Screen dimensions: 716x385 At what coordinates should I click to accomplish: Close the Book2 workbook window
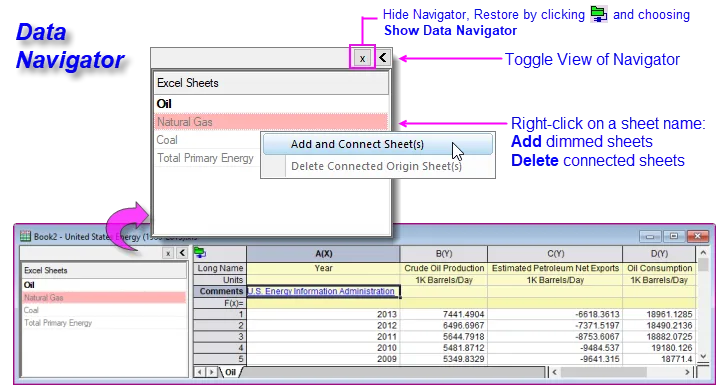(697, 236)
